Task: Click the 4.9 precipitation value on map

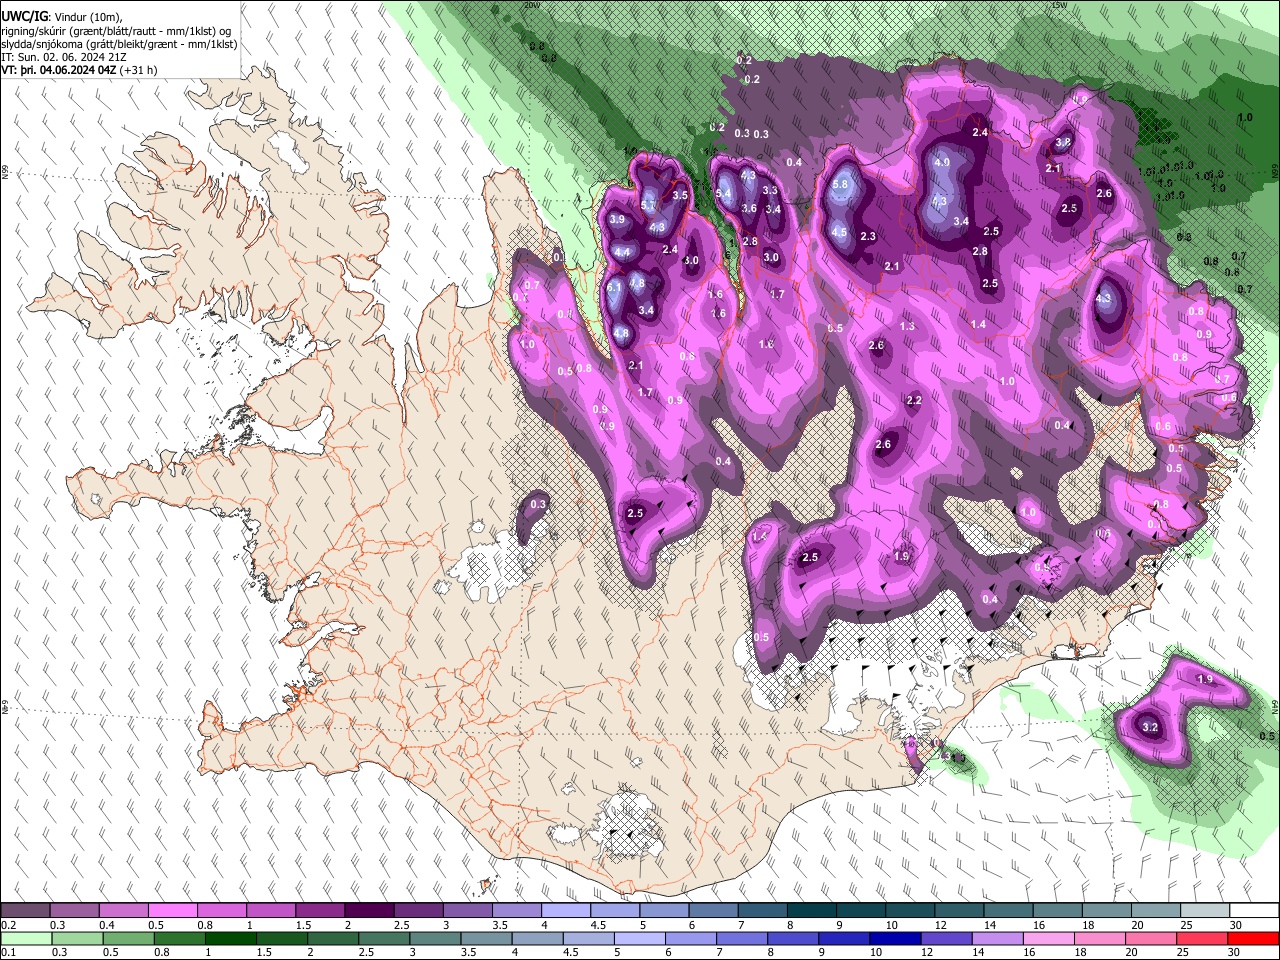Action: [941, 162]
